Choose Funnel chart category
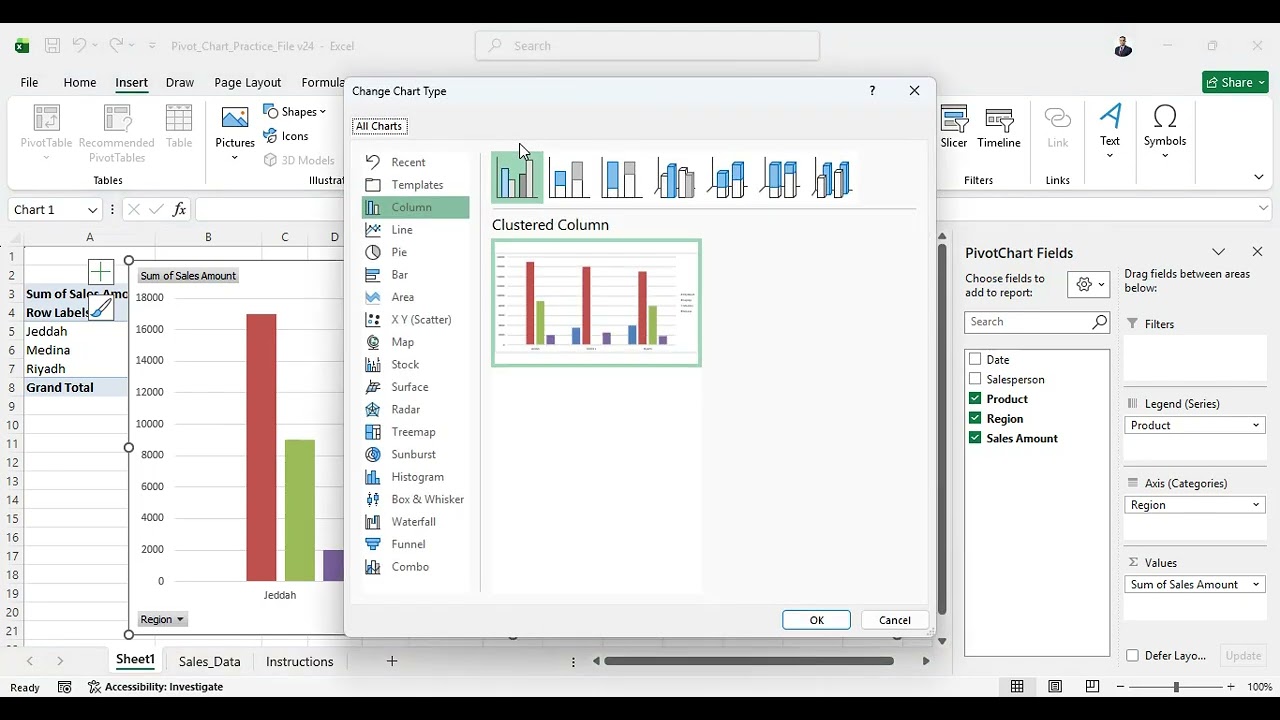 tap(415, 545)
